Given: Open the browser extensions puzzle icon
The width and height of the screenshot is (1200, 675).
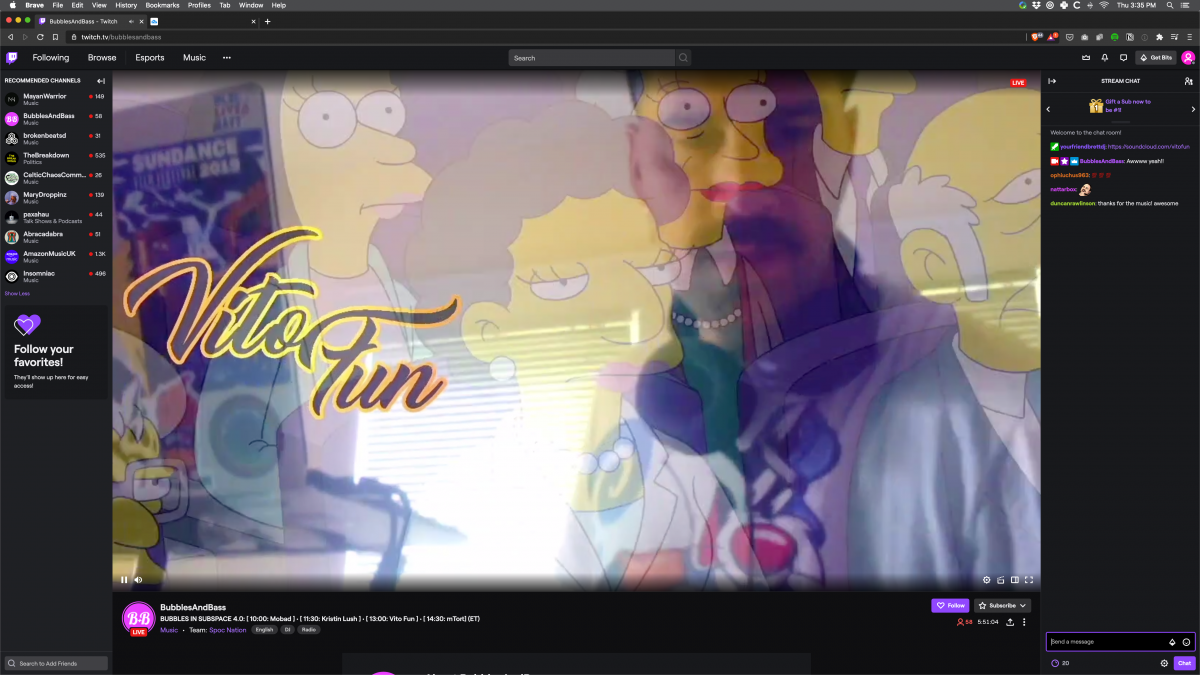Looking at the screenshot, I should pos(1159,37).
